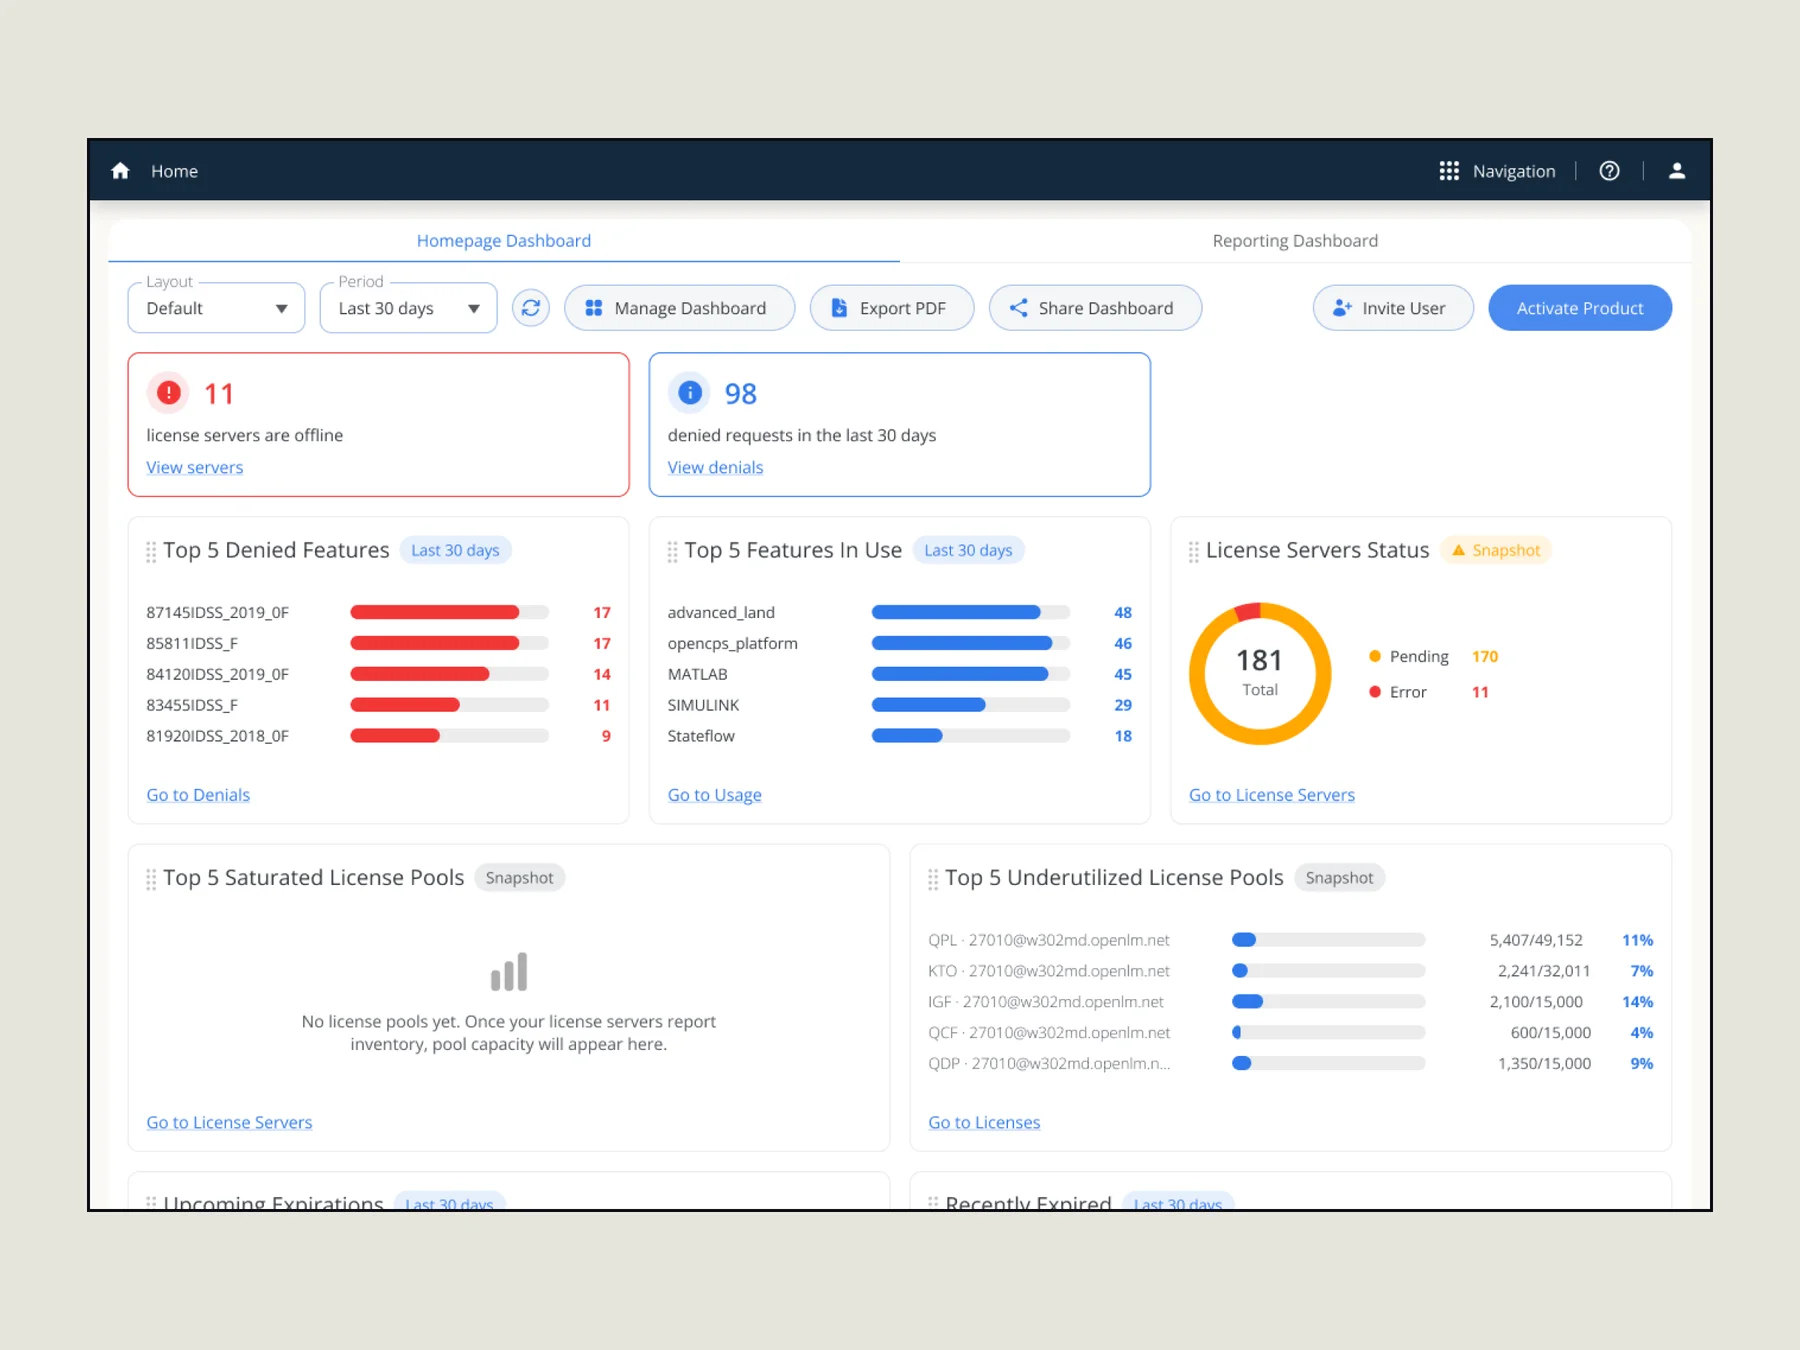Switch to the Homepage Dashboard tab
Viewport: 1800px width, 1350px height.
(x=504, y=241)
